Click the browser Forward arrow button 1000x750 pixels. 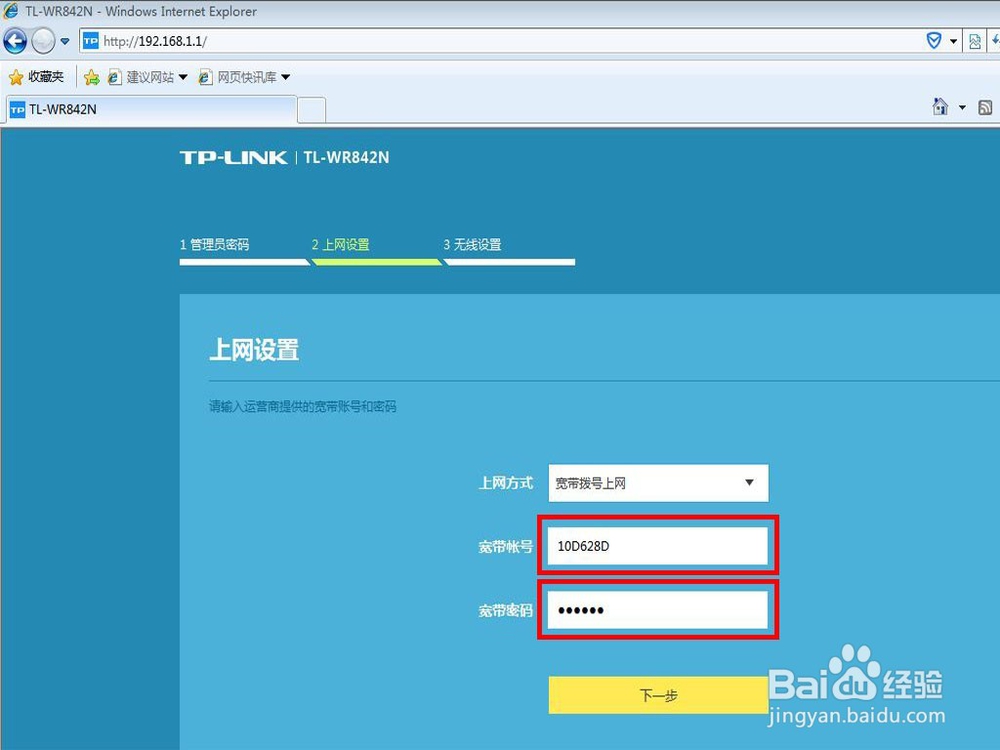point(43,41)
